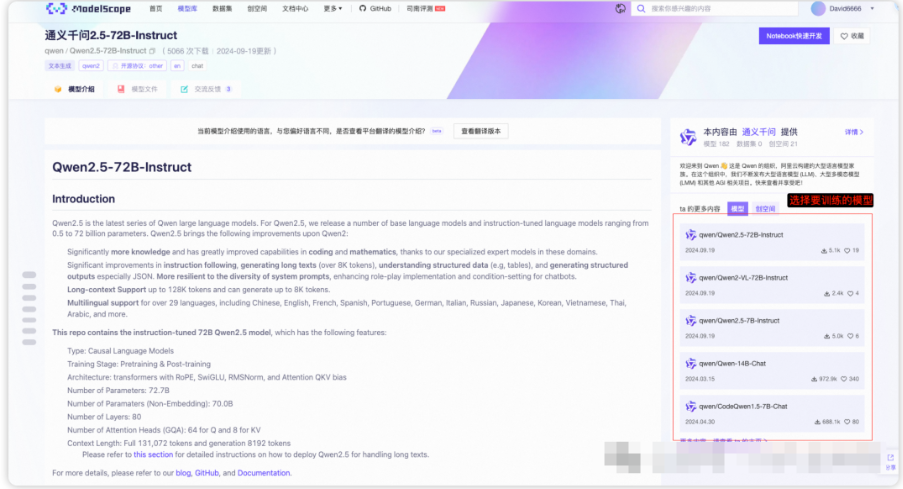Click the language switch globe icon
The image size is (903, 489).
[x=620, y=9]
